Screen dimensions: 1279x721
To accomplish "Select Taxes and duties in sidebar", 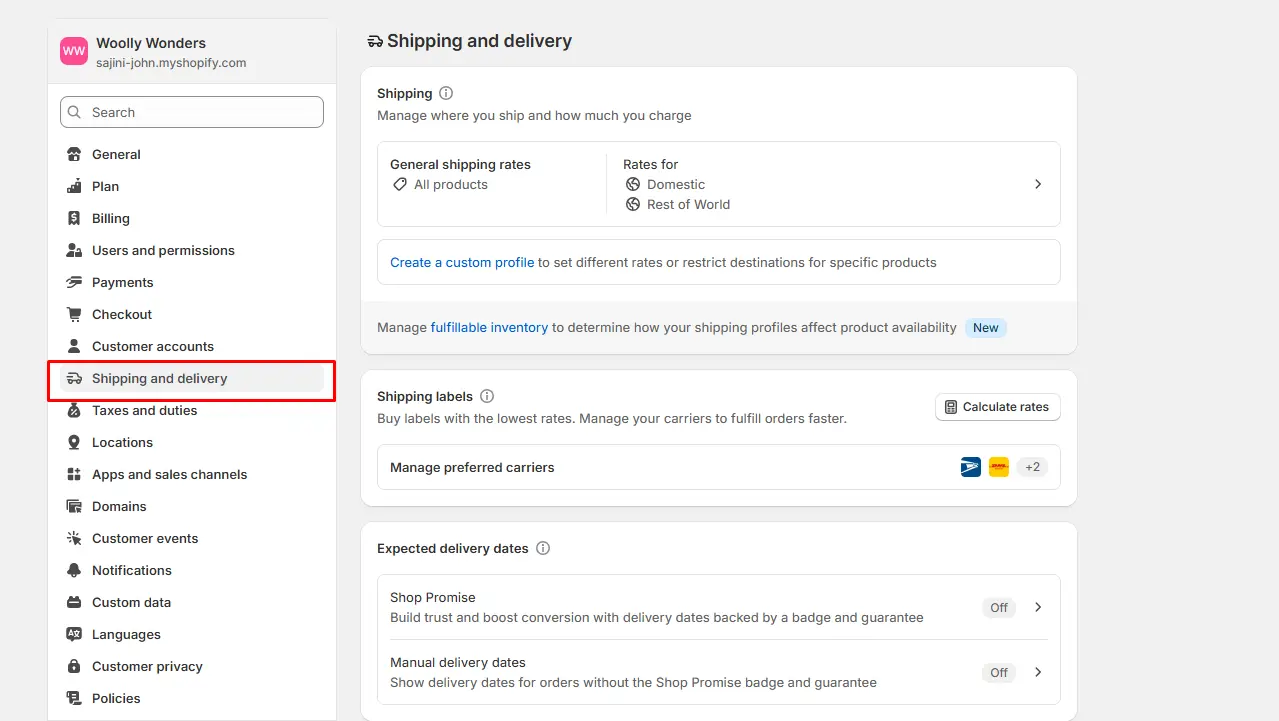I will coord(191,410).
